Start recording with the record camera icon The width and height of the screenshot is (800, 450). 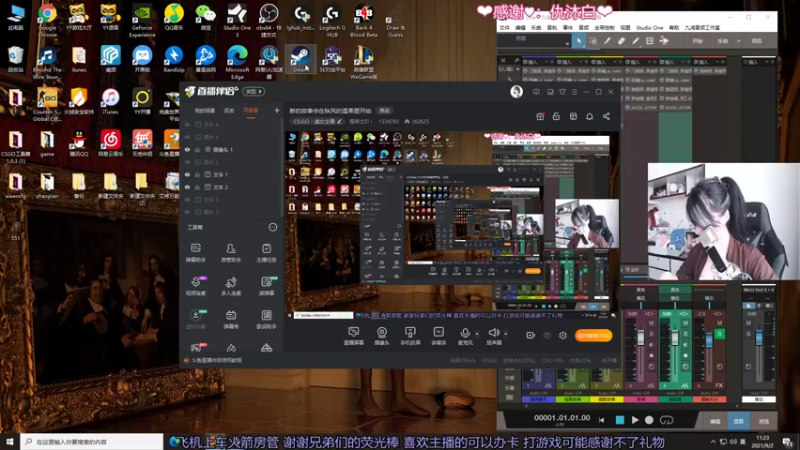click(x=531, y=335)
